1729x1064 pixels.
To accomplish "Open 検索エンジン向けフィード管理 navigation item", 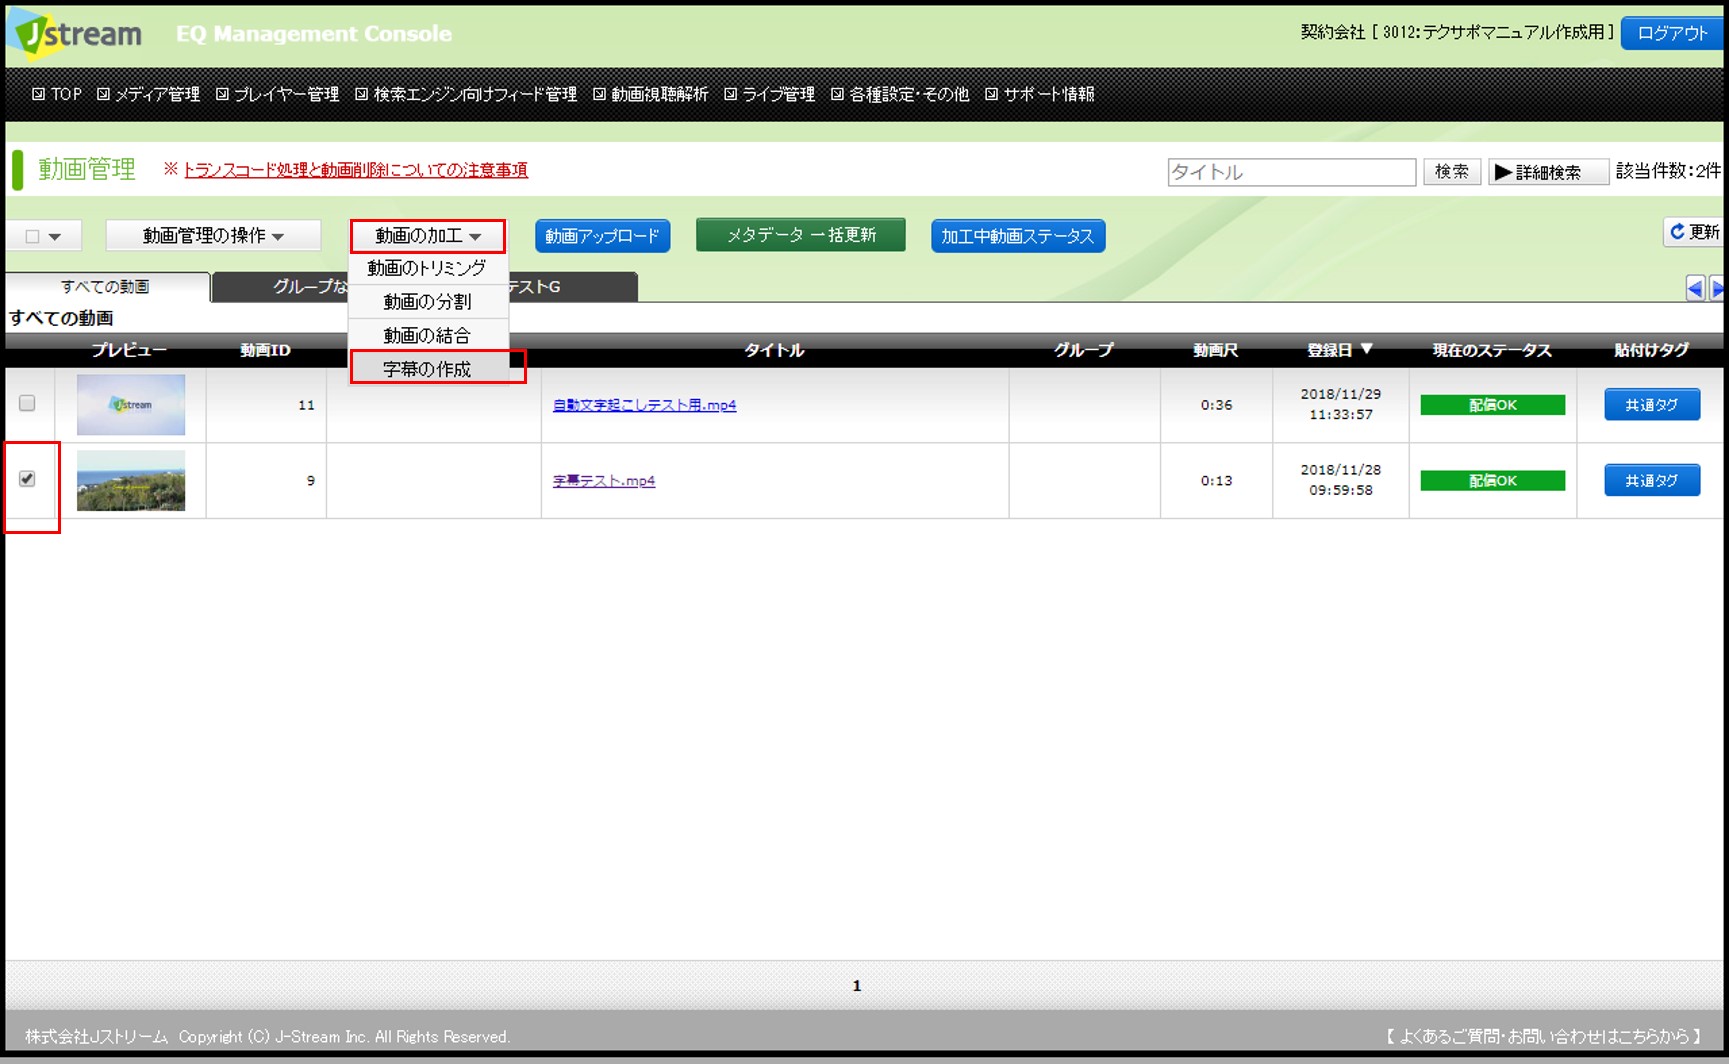I will click(x=466, y=94).
